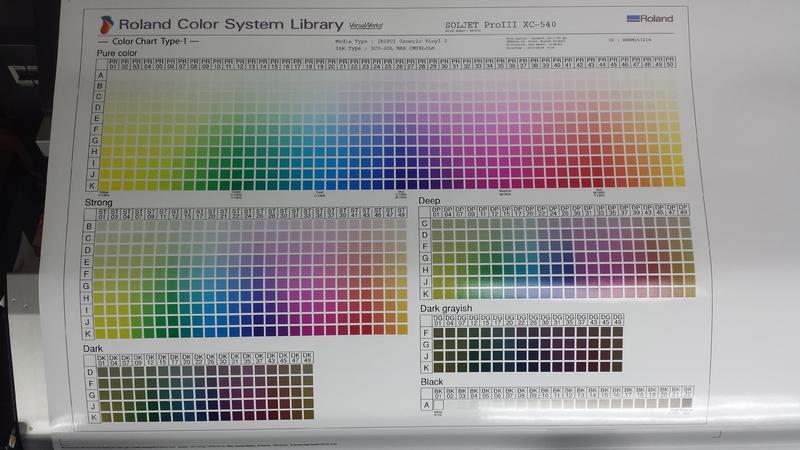
Task: Click row label K in Dark chart
Action: [93, 417]
